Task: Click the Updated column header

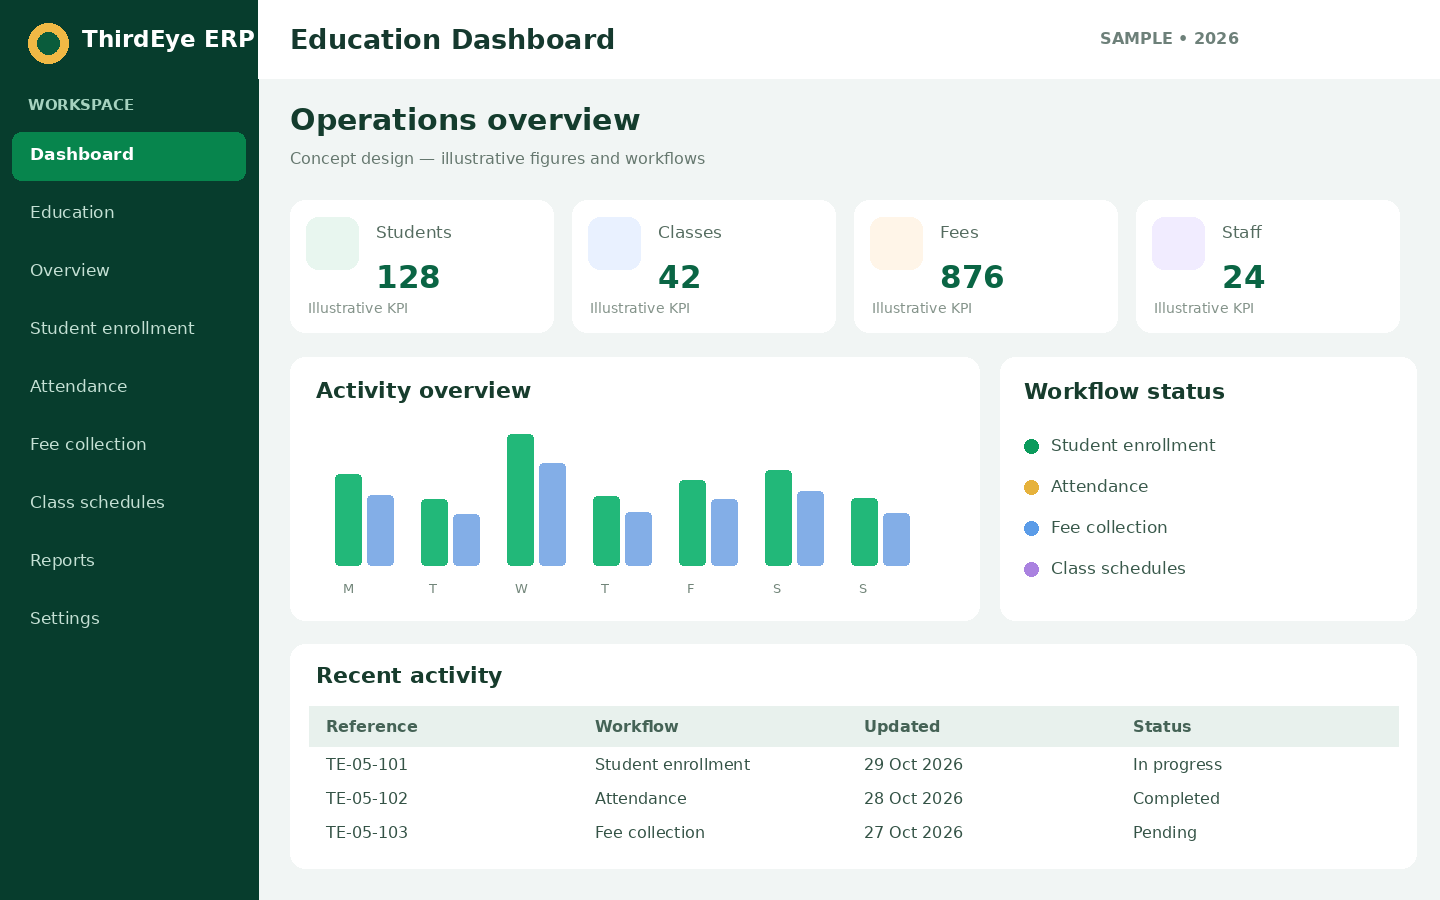Action: click(902, 727)
